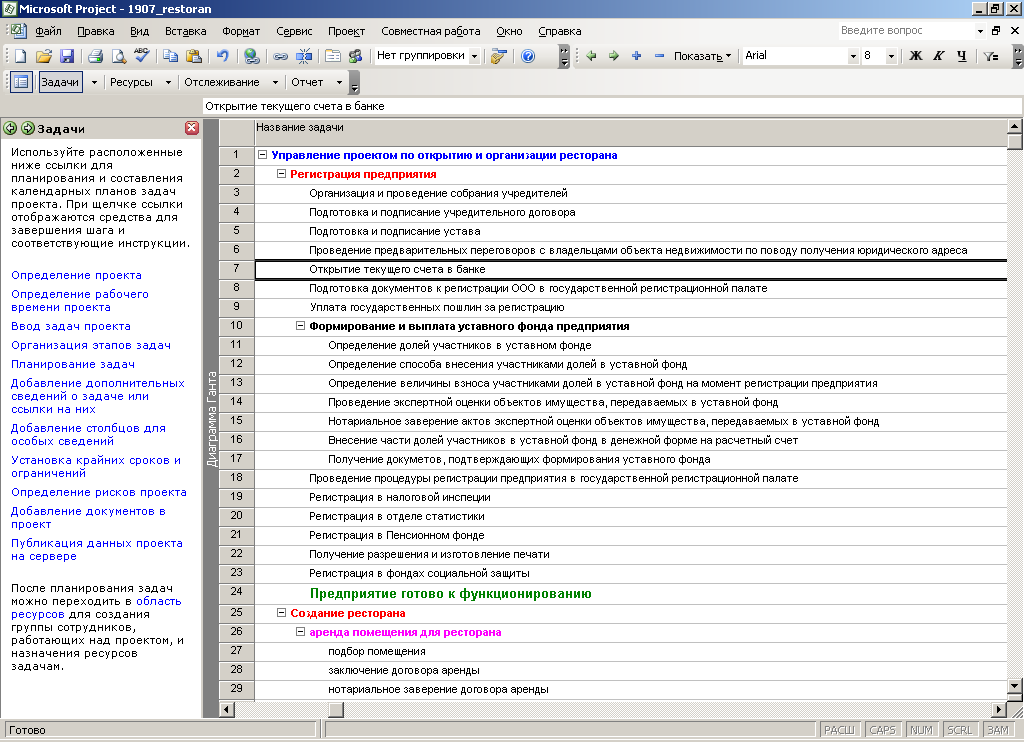Click the "Ввод задач проекта" link
Image resolution: width=1024 pixels, height=742 pixels.
70,326
